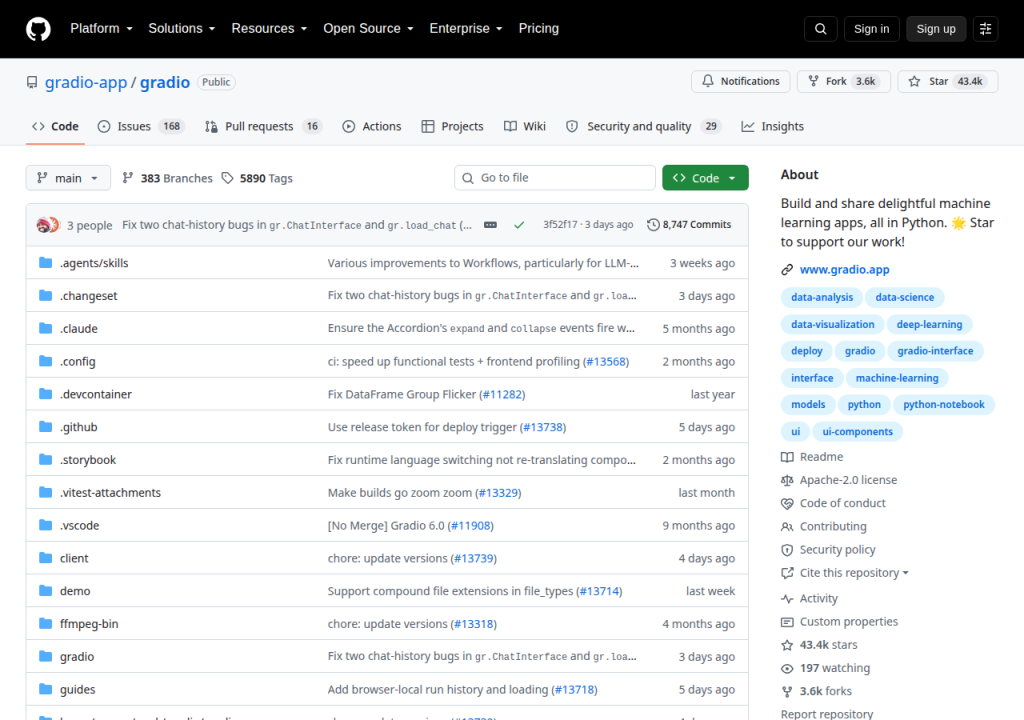Click the folder icon beside .config
This screenshot has width=1024, height=720.
45,361
